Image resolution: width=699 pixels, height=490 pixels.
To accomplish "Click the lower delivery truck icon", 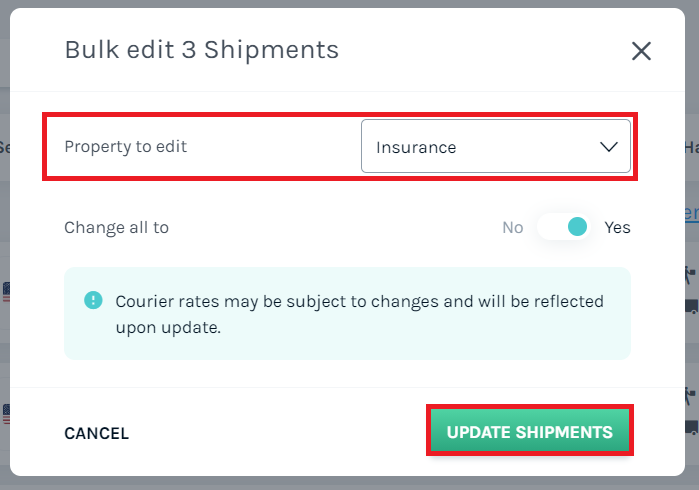I will click(x=692, y=427).
